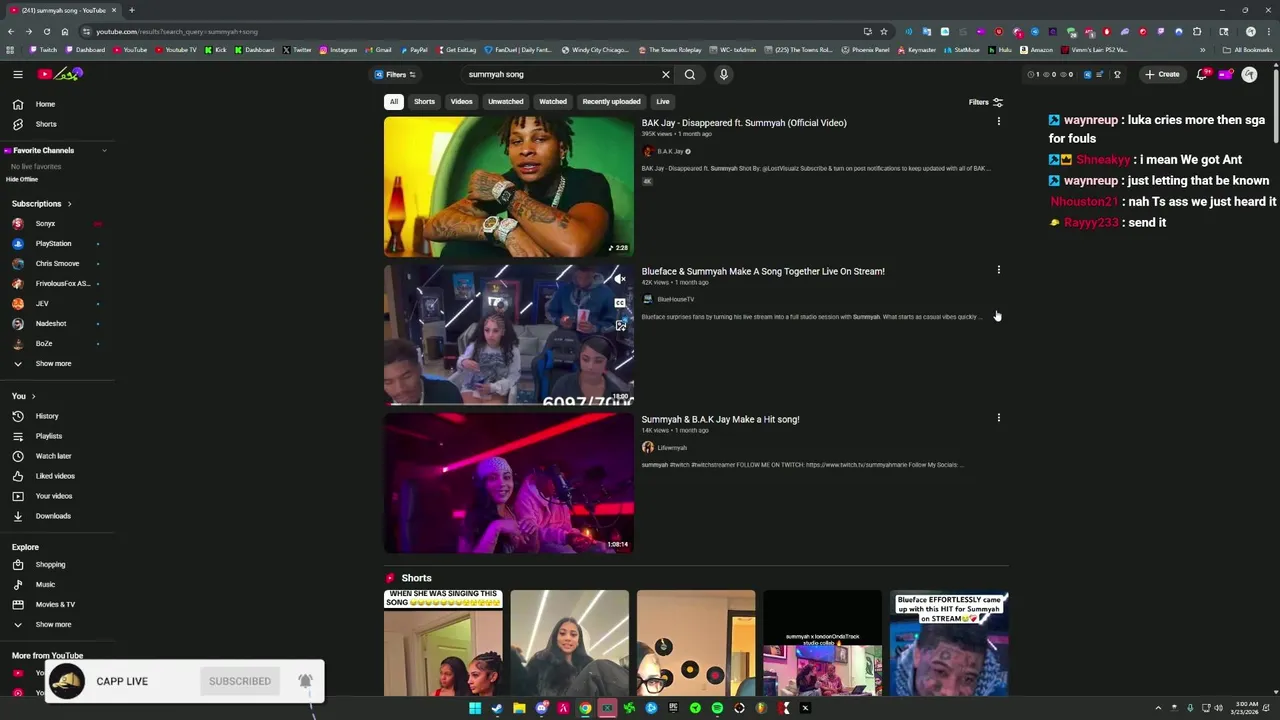Image resolution: width=1280 pixels, height=720 pixels.
Task: Collapse the Favorite Channels section chevron
Action: point(104,151)
